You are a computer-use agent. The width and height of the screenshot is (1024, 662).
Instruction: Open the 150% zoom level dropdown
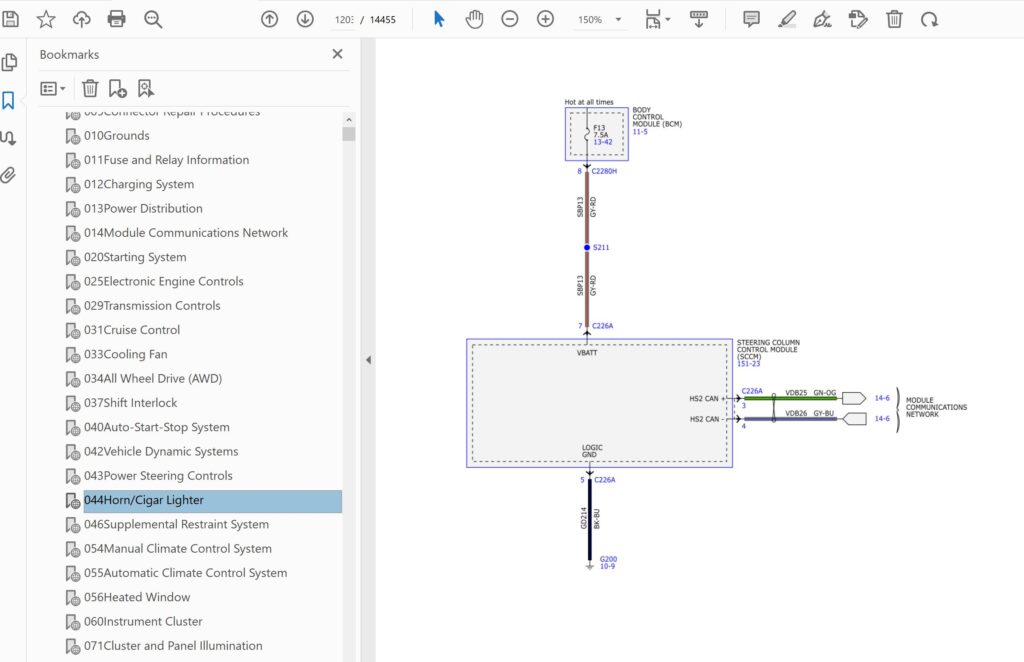point(618,20)
